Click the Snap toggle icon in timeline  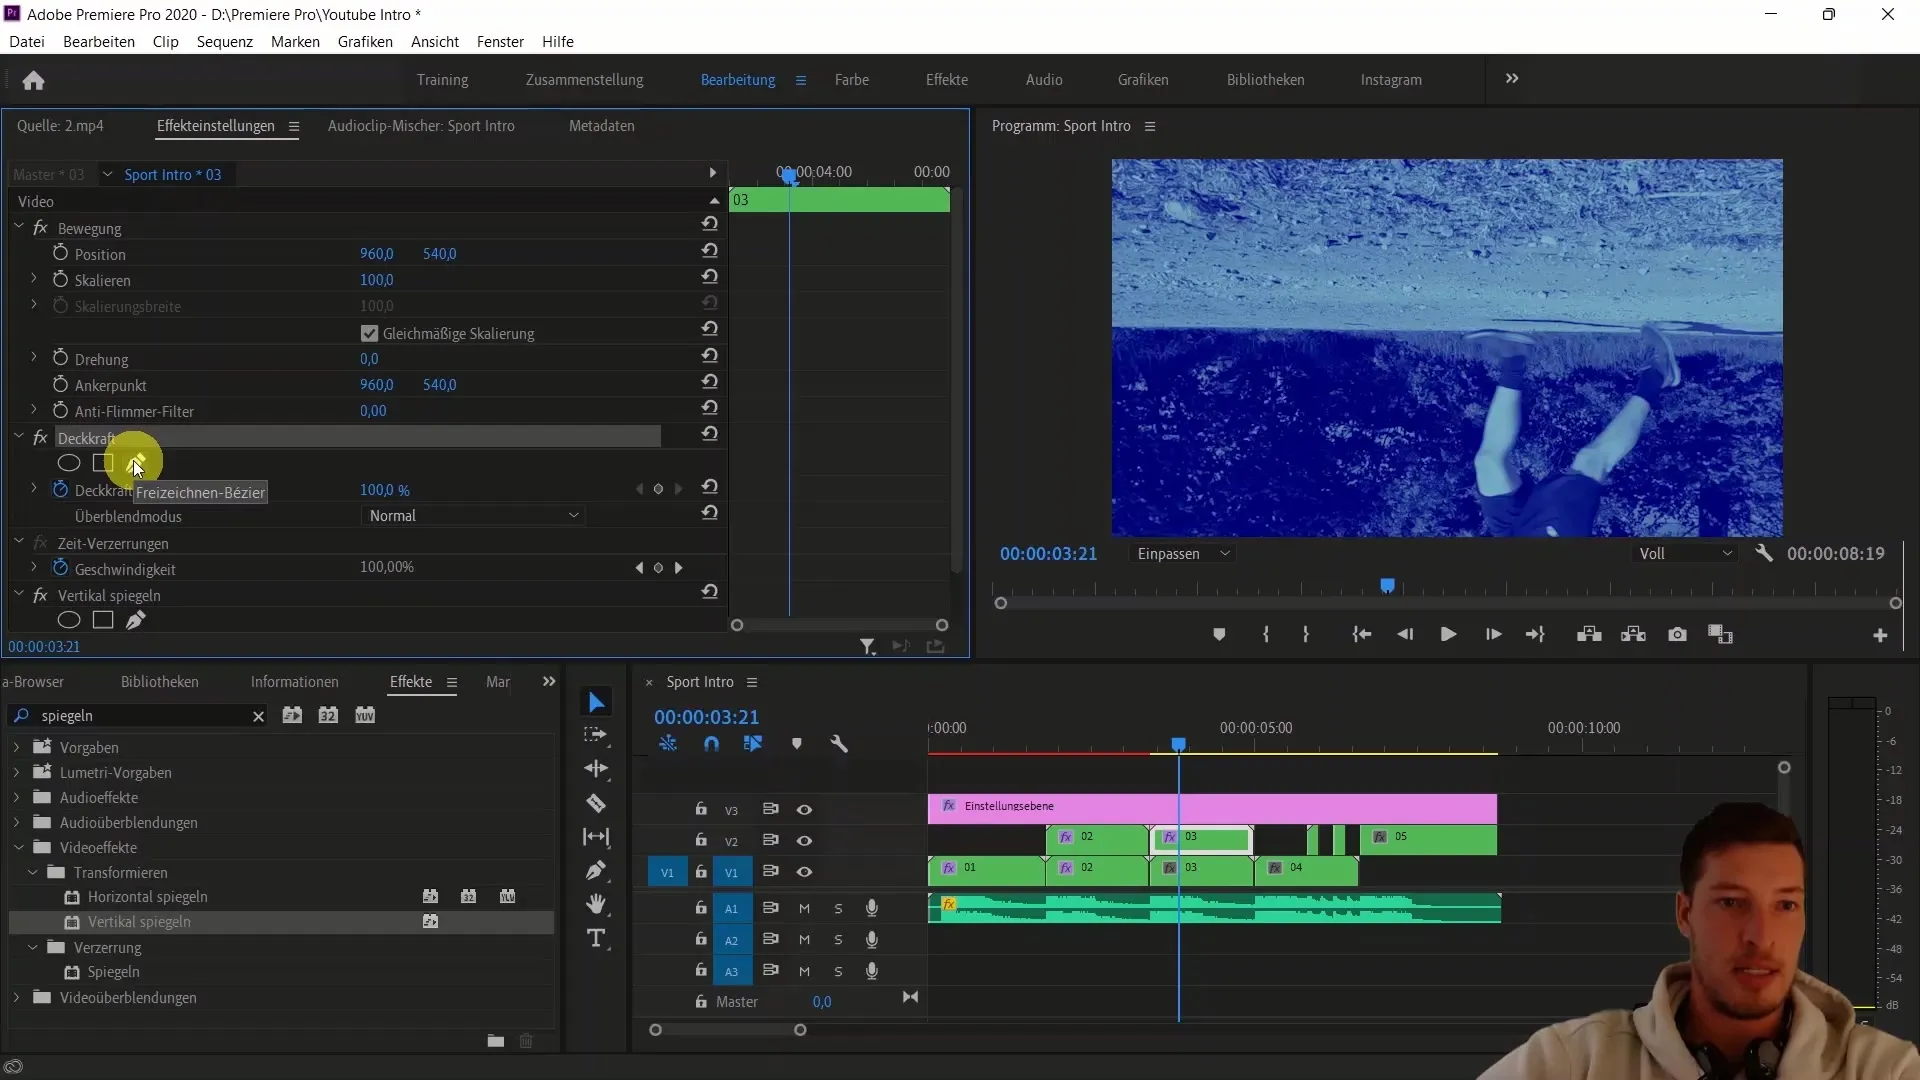click(x=711, y=744)
